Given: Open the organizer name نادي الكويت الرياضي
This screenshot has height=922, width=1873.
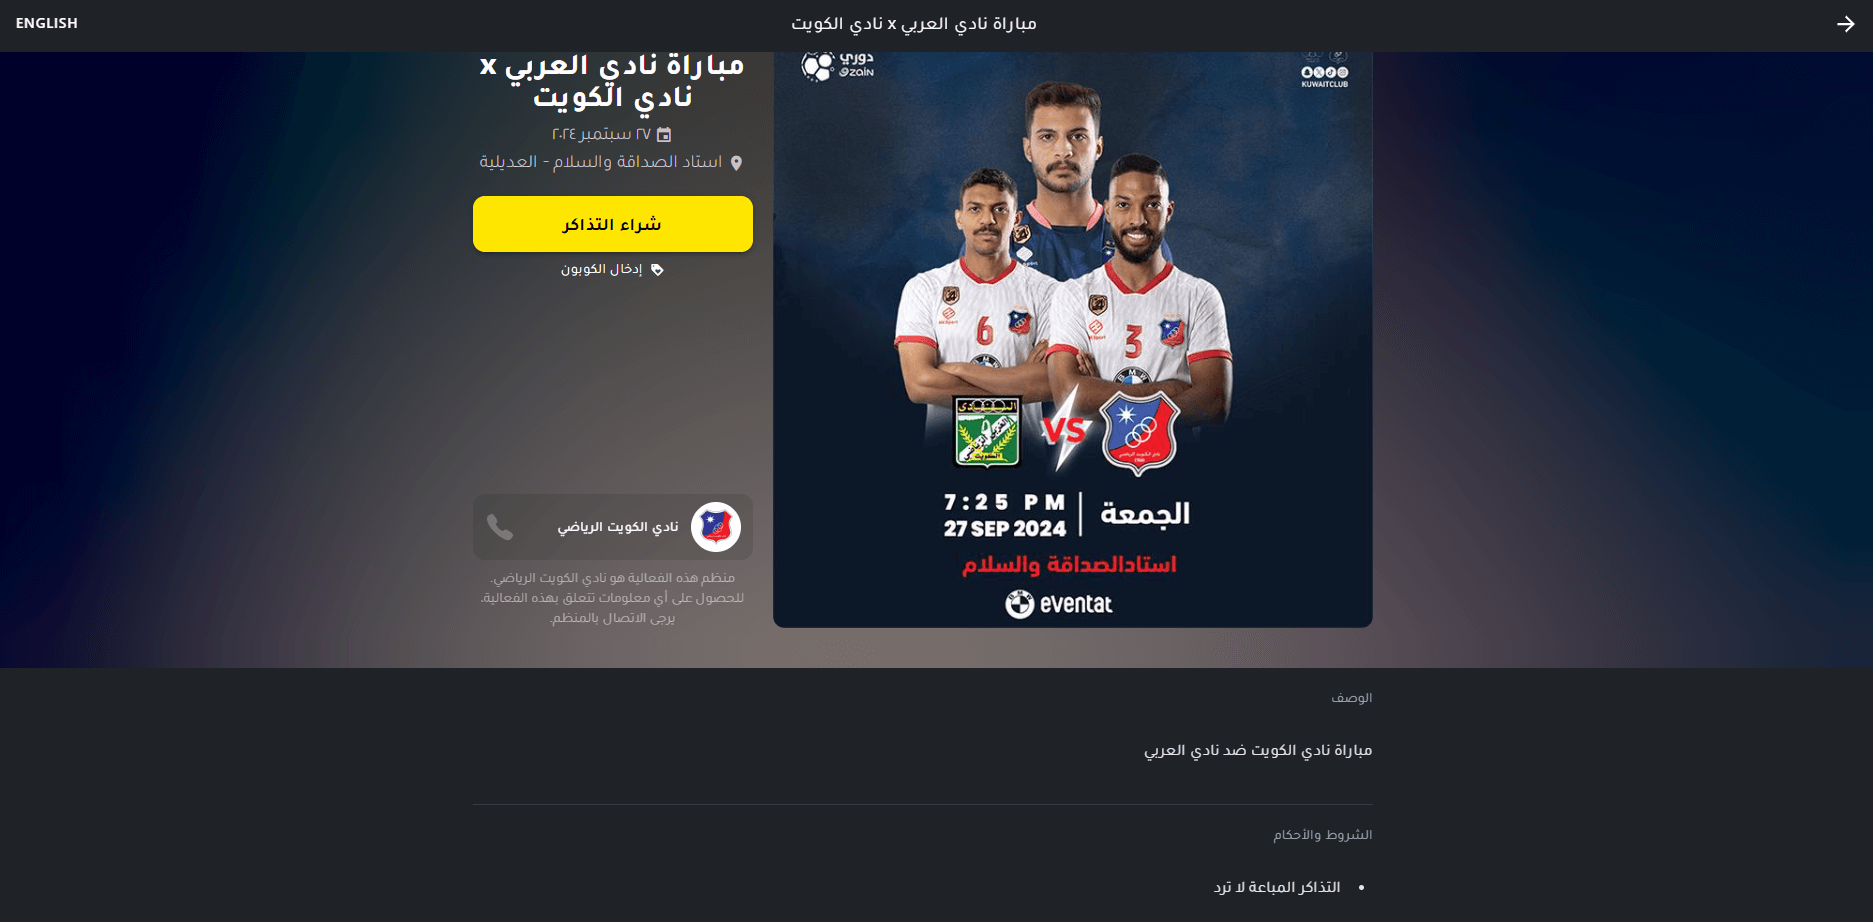Looking at the screenshot, I should click(x=618, y=527).
